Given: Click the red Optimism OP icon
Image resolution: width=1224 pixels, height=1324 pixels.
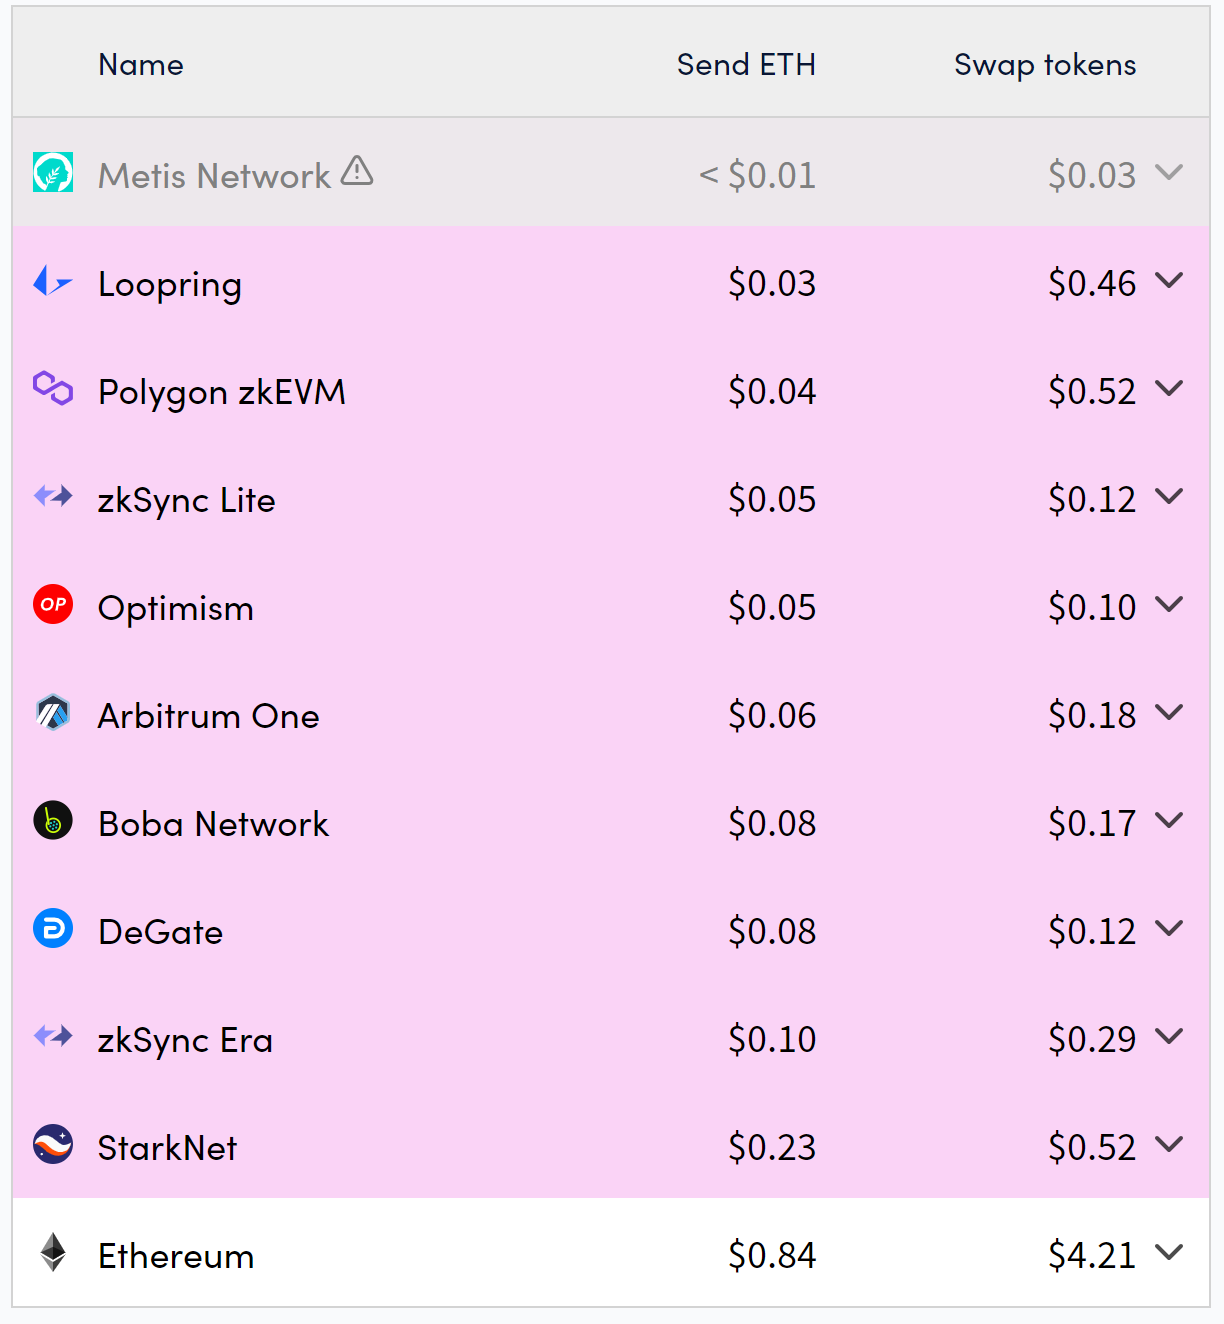Looking at the screenshot, I should [53, 604].
